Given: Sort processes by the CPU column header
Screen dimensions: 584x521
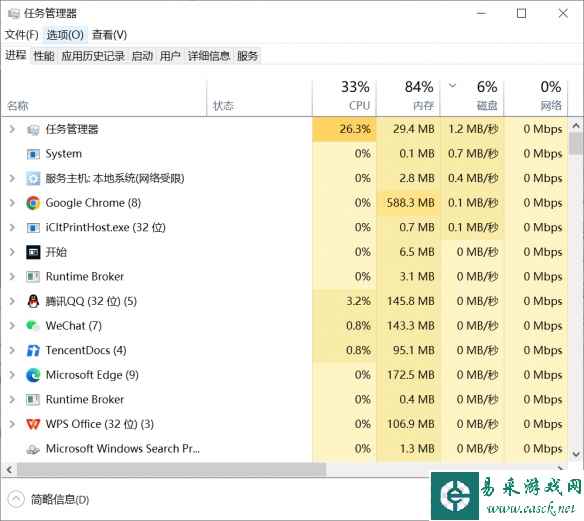Looking at the screenshot, I should coord(344,96).
